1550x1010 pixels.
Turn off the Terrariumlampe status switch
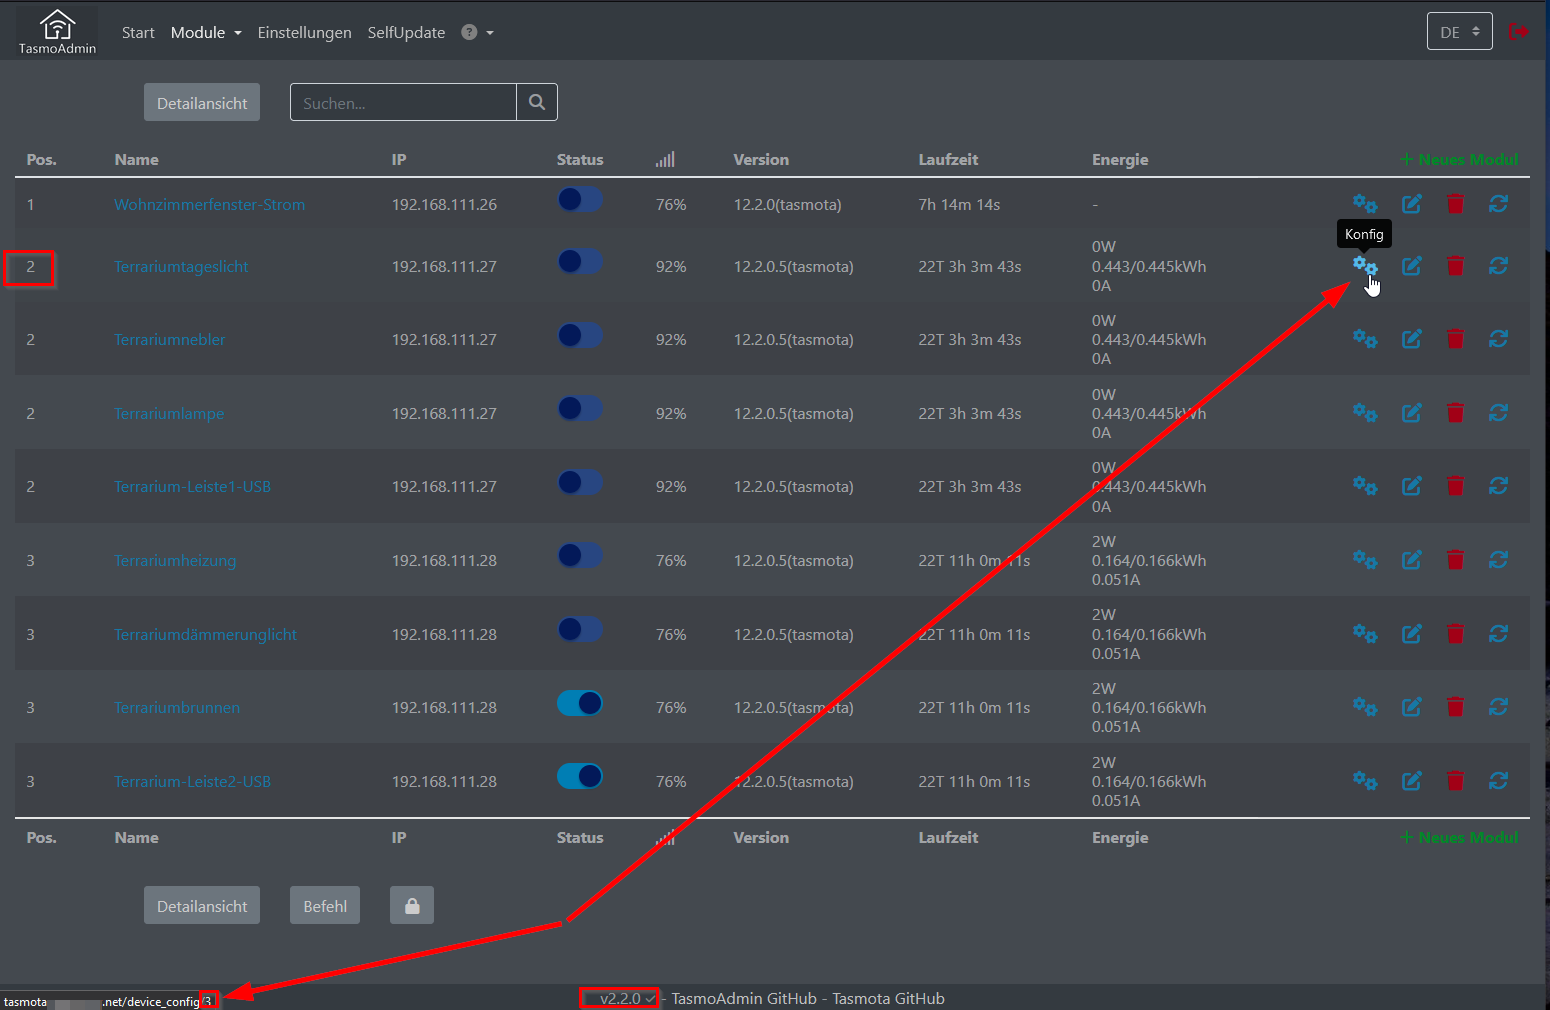tap(580, 408)
